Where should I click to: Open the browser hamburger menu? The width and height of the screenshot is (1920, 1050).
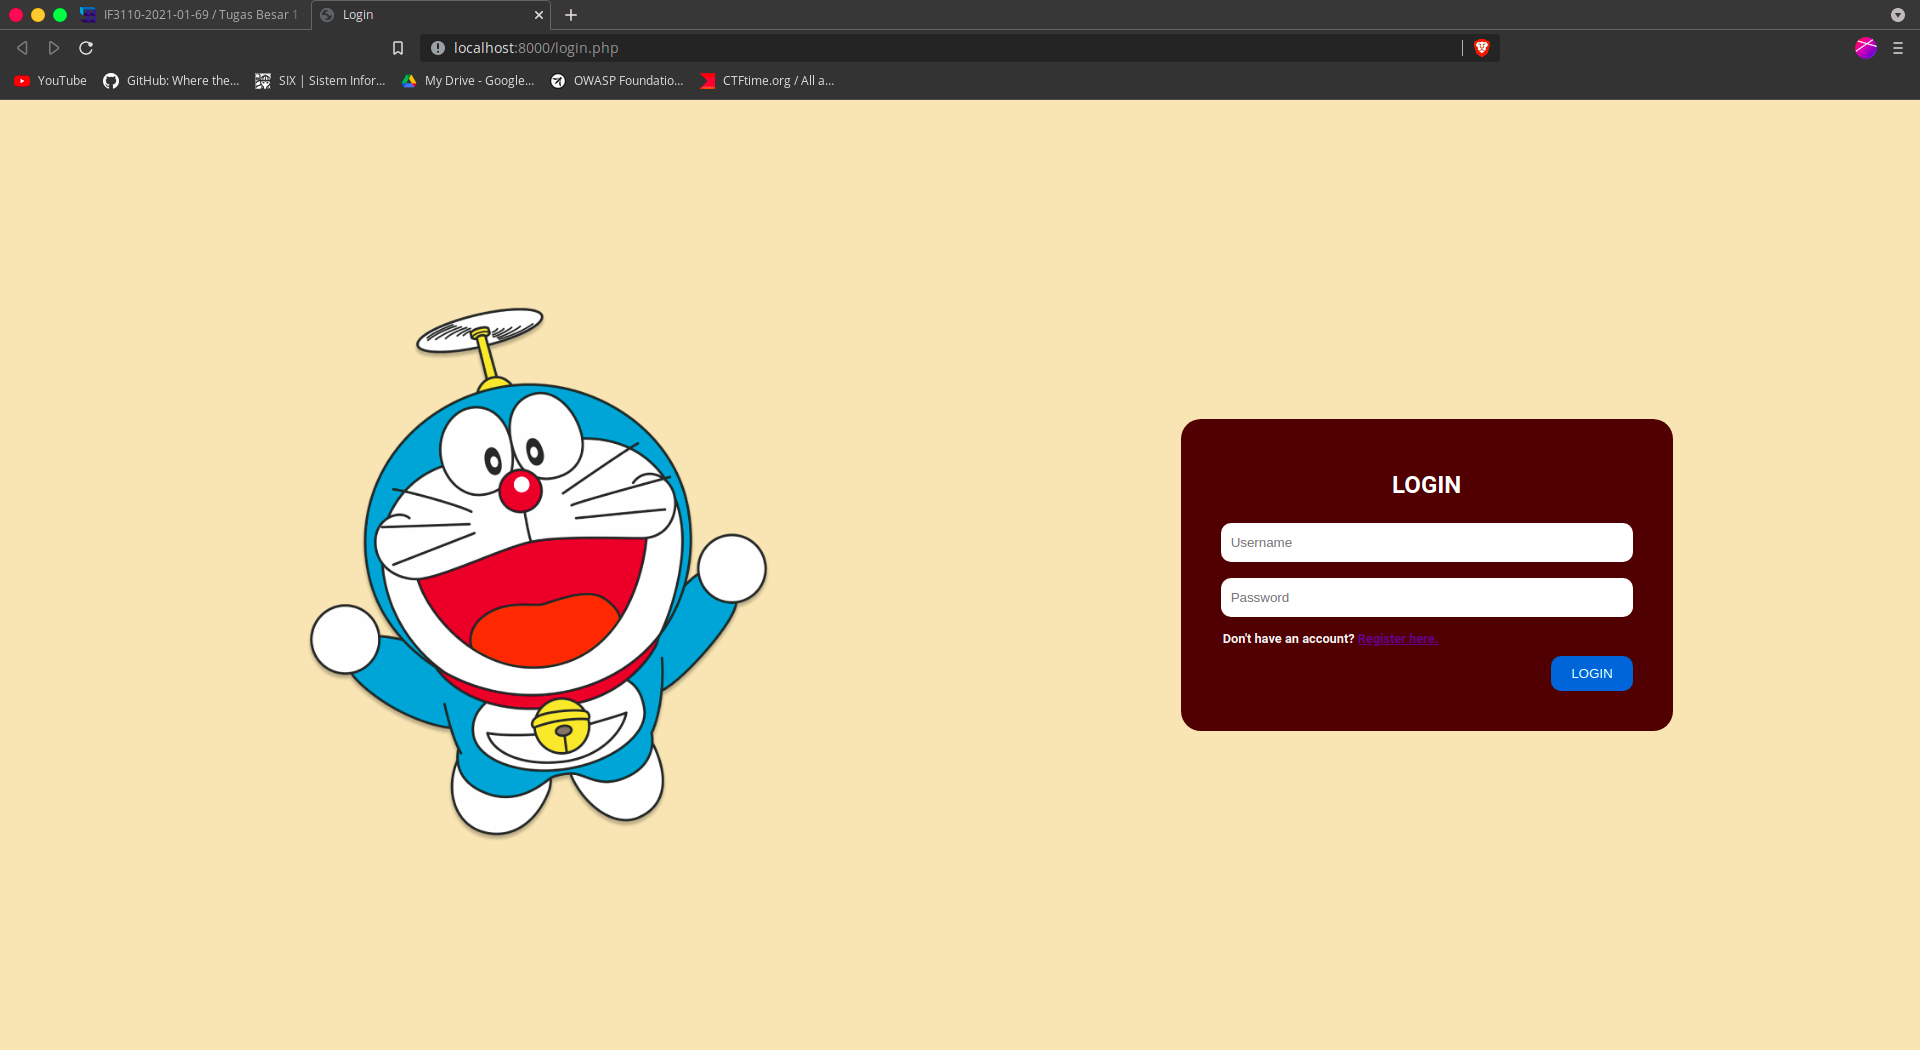[1898, 48]
